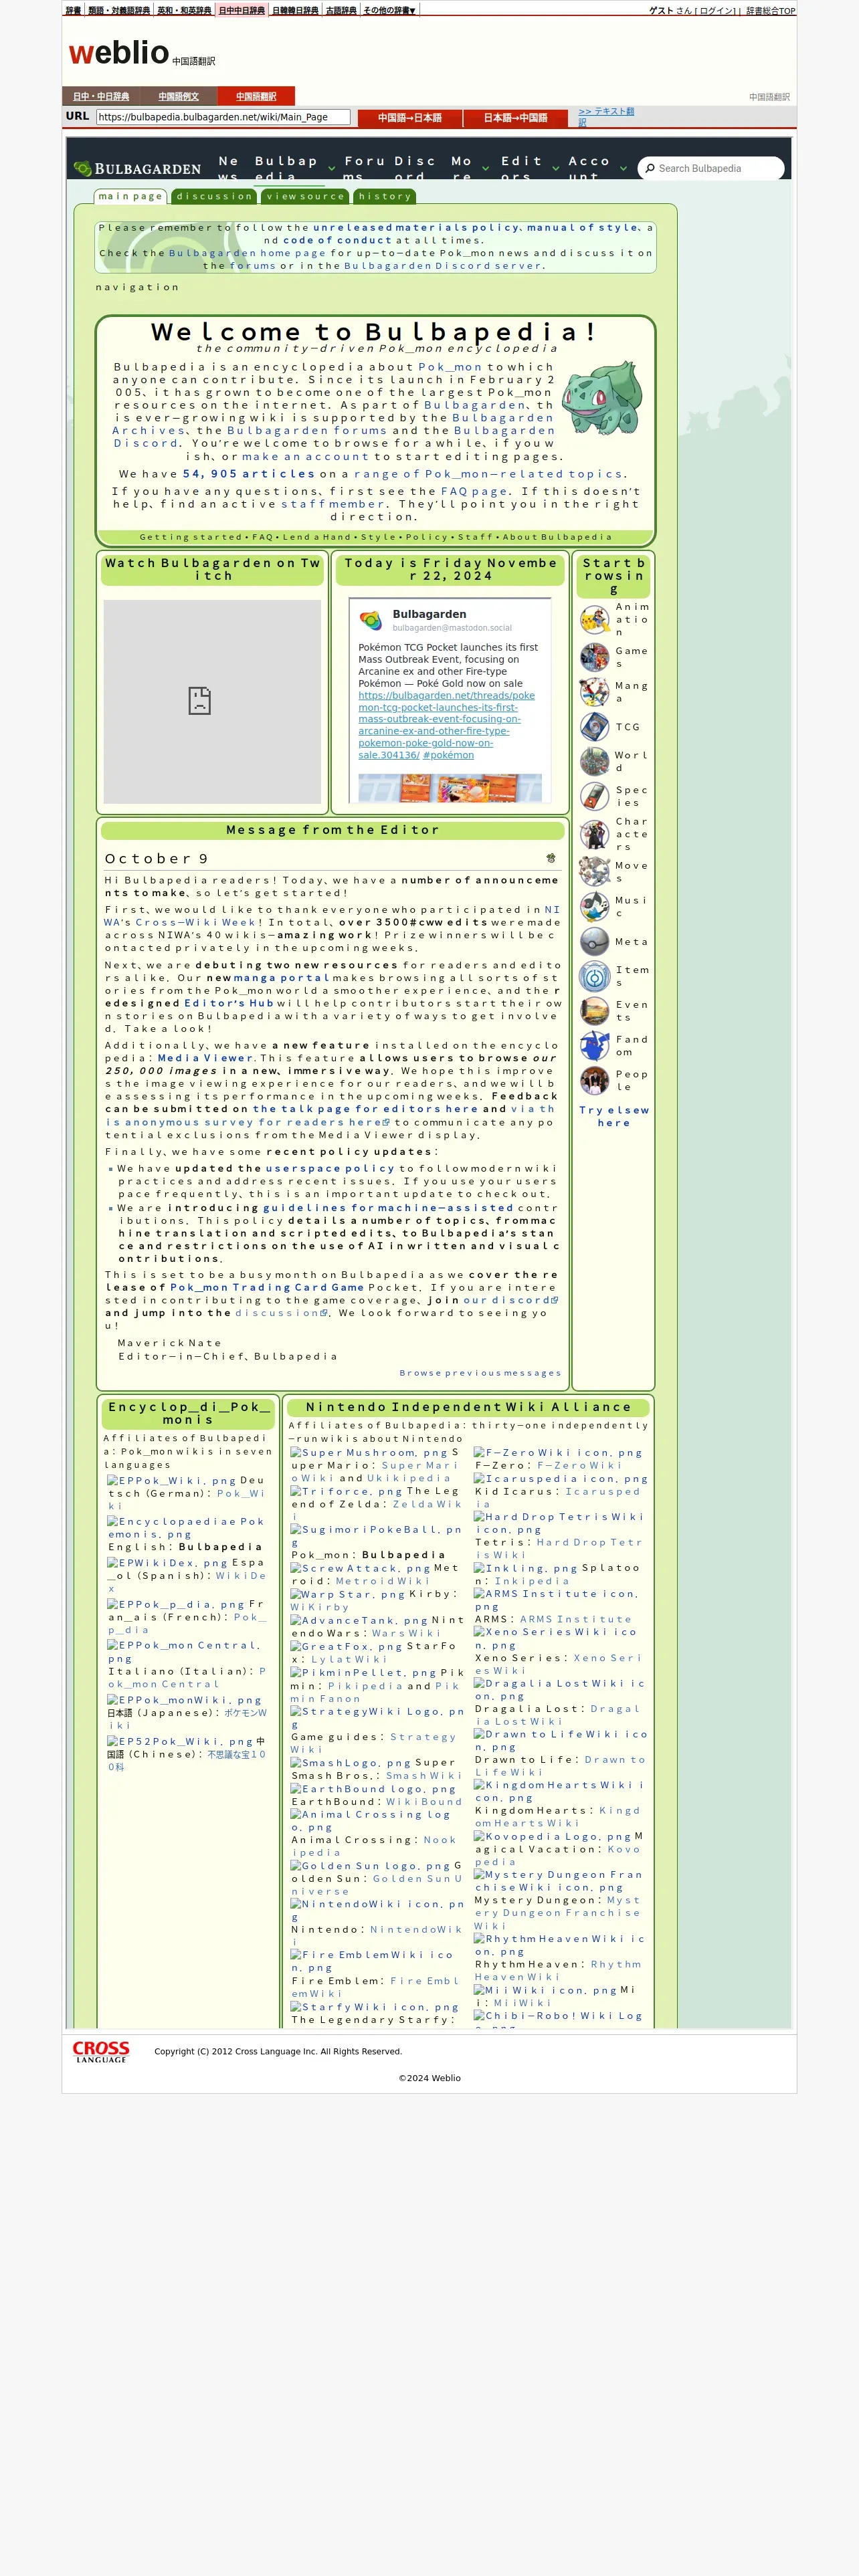The height and width of the screenshot is (2576, 859).
Task: Open the Events pagoda icon
Action: point(594,1011)
